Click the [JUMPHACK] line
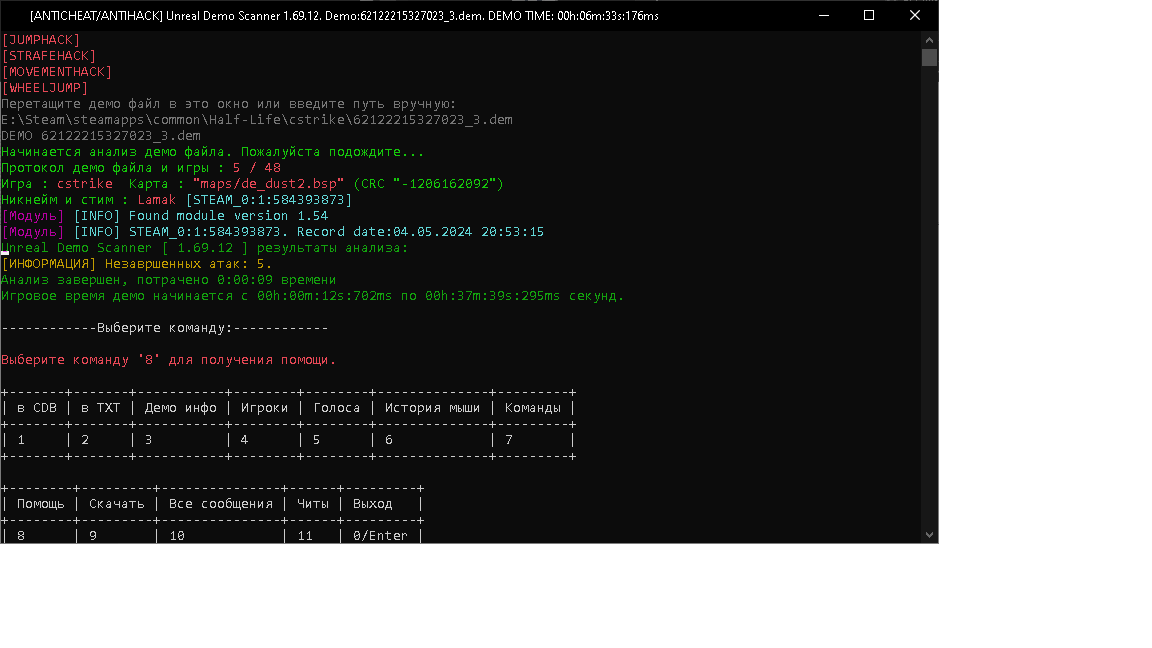This screenshot has height=648, width=1152. pos(41,40)
